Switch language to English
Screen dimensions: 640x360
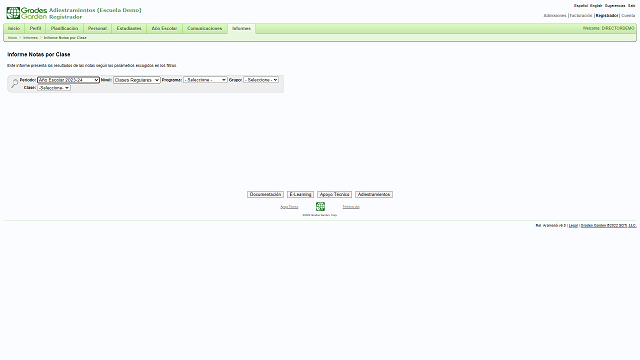tap(596, 6)
